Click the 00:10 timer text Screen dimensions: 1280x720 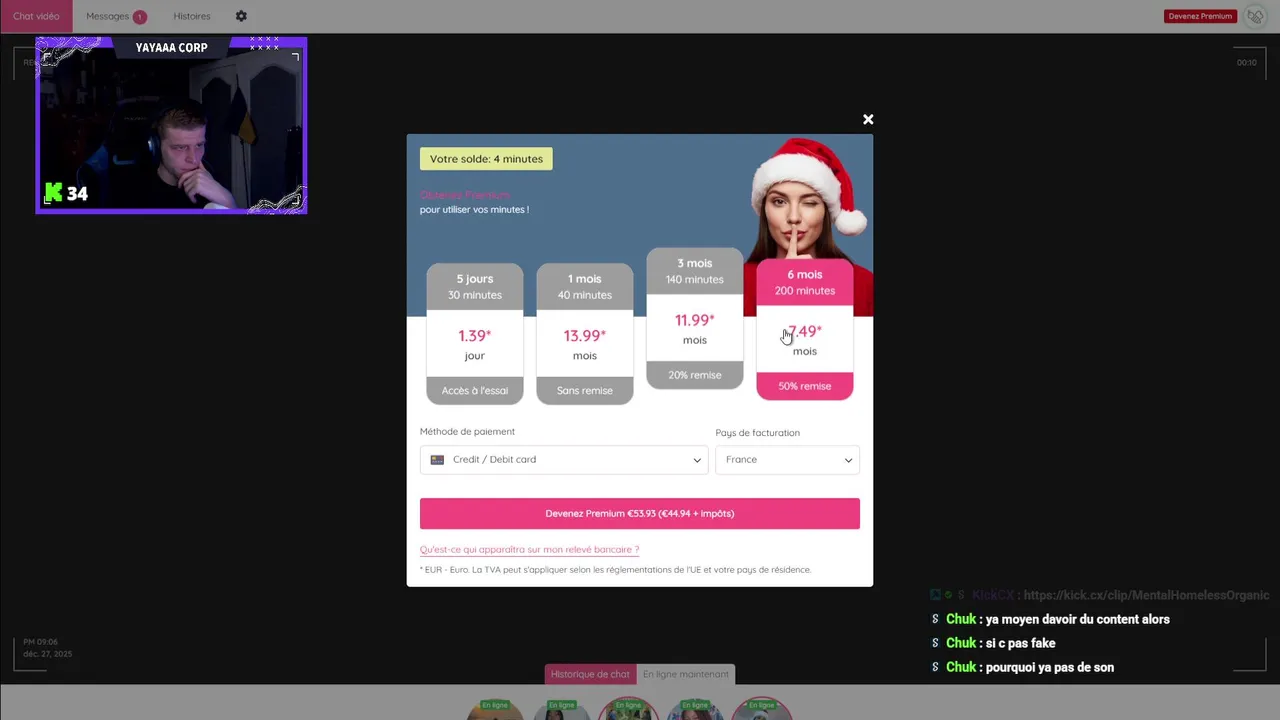[1246, 62]
